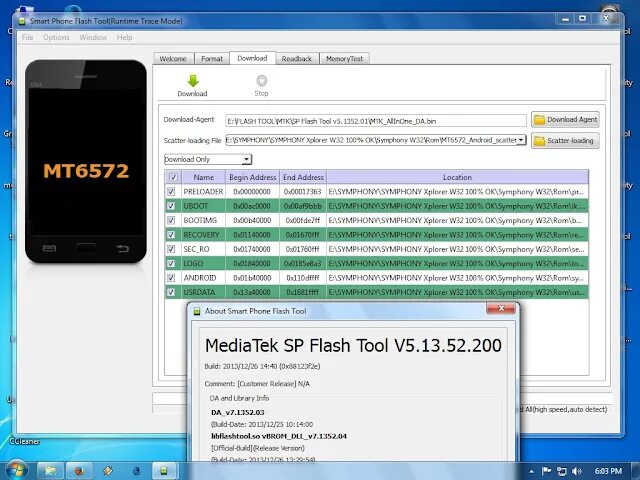The image size is (640, 480).
Task: Uncheck the LOGO partition checkbox
Action: (x=171, y=263)
